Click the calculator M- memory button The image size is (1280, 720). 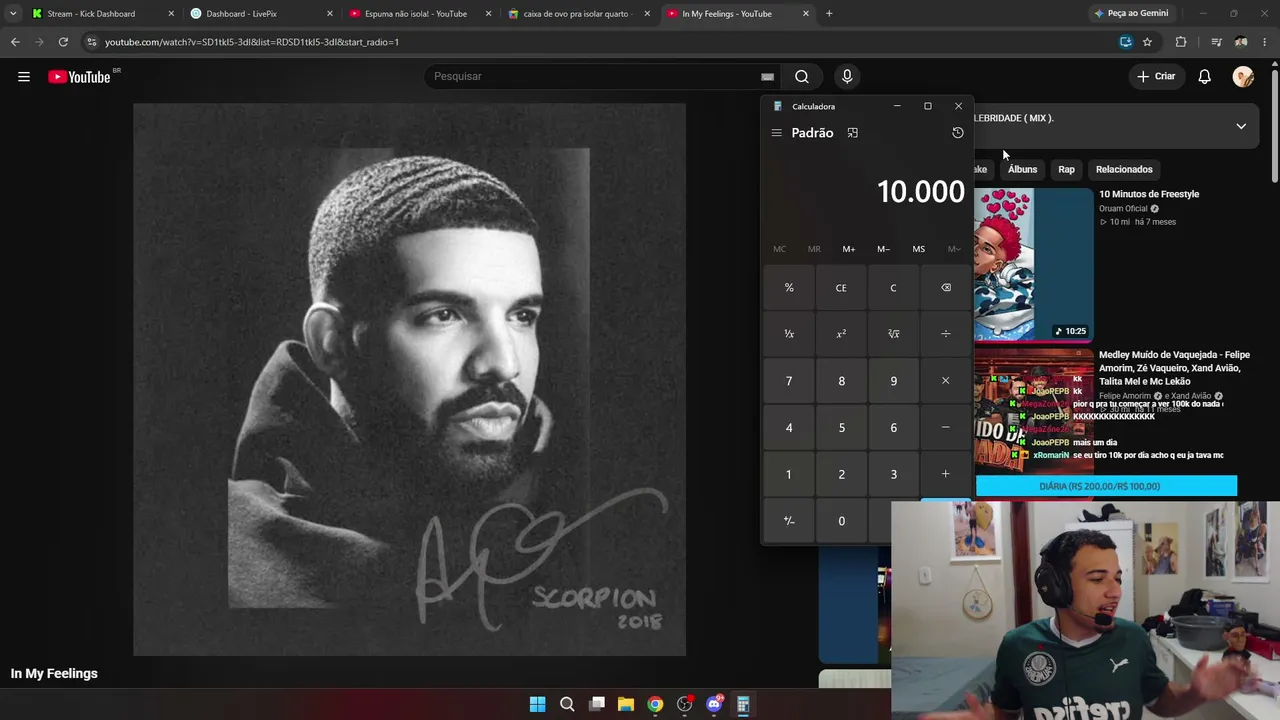coord(883,249)
